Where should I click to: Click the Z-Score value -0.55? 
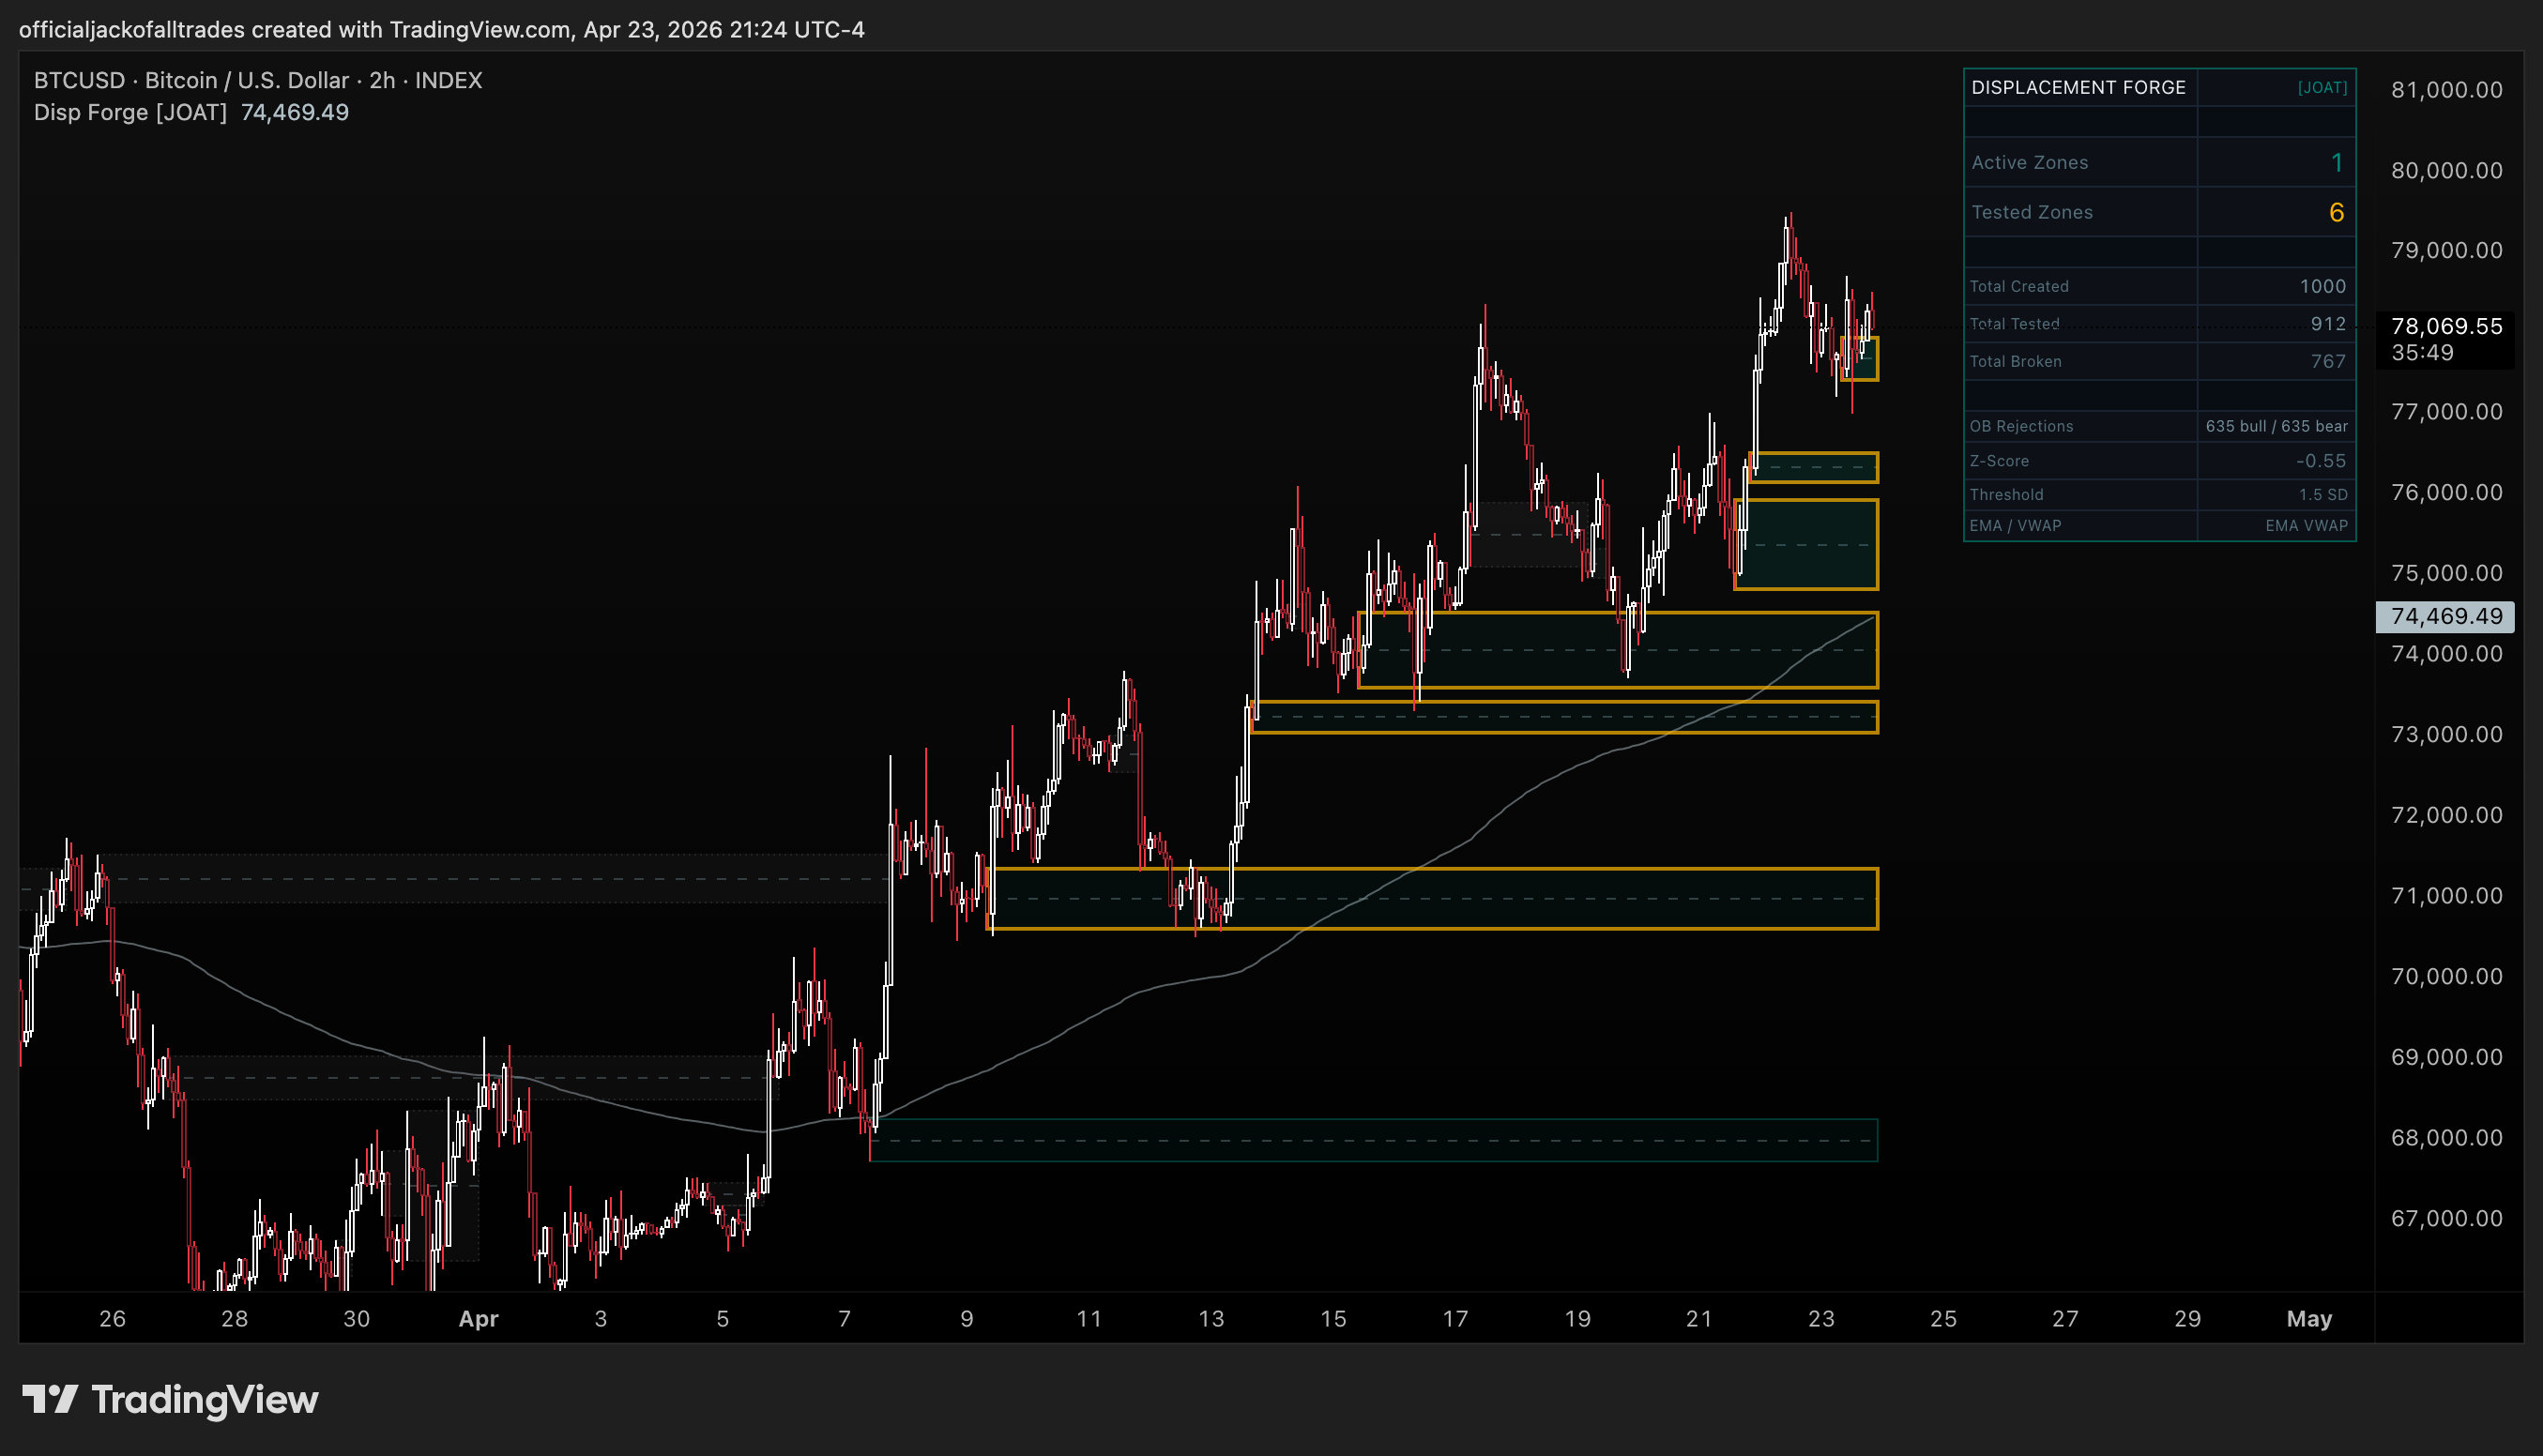click(x=2321, y=461)
